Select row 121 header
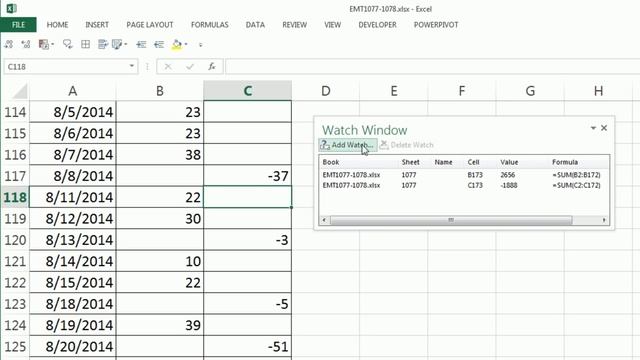640x360 pixels. pyautogui.click(x=15, y=261)
